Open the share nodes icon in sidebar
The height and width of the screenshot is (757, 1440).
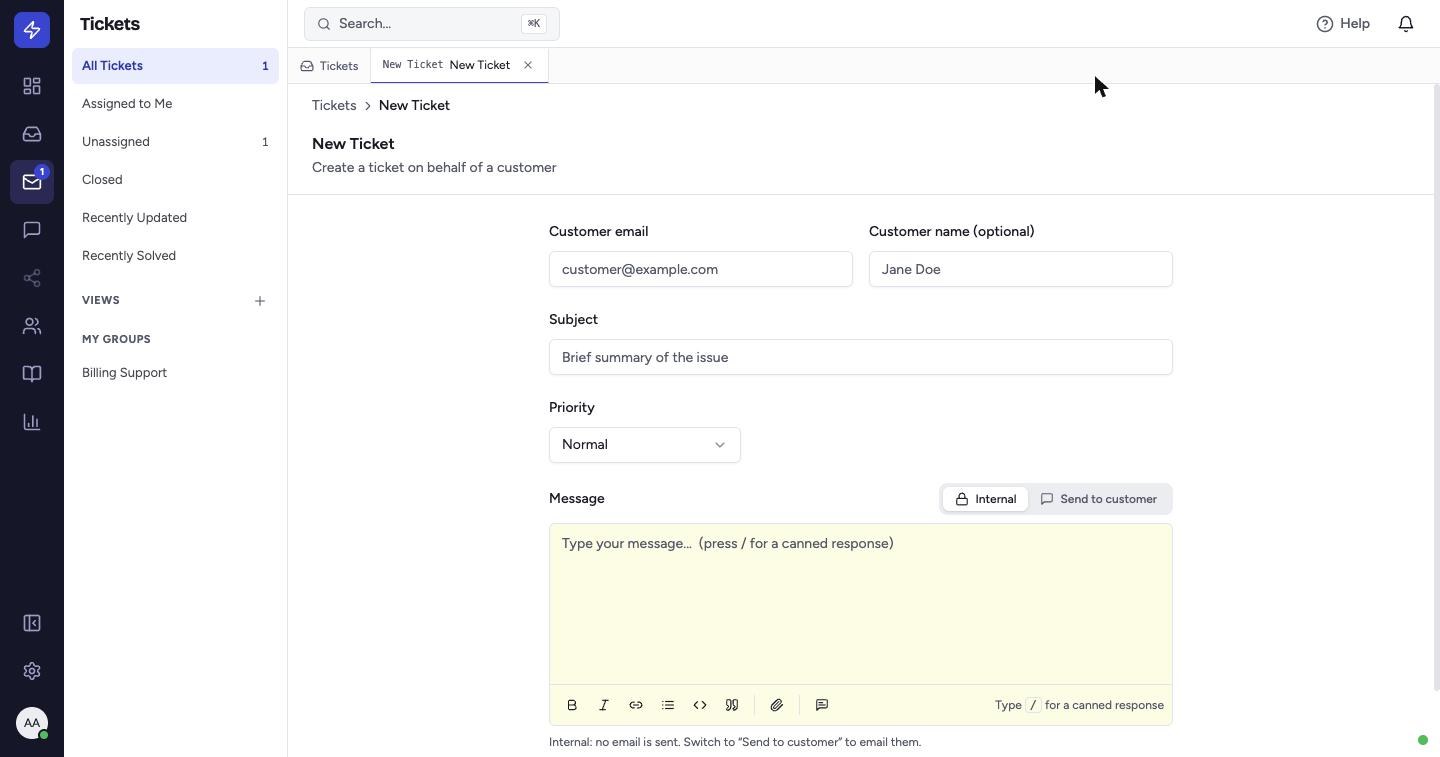tap(32, 278)
